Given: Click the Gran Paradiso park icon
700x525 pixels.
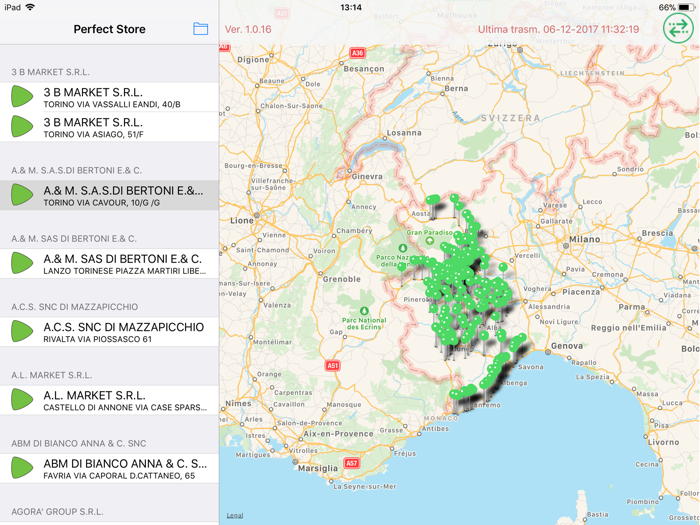Looking at the screenshot, I should [429, 241].
